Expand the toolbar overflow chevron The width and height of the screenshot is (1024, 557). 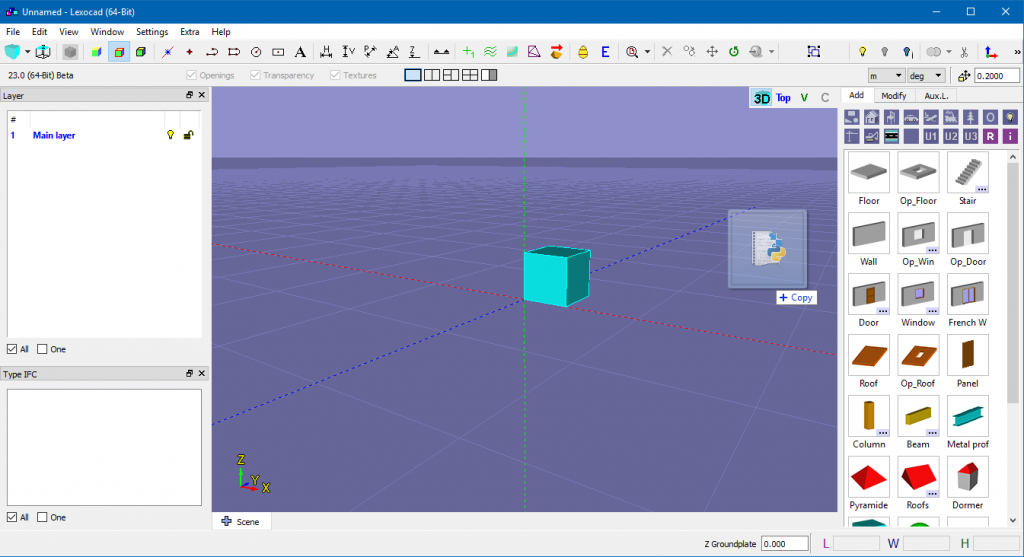pyautogui.click(x=1017, y=52)
